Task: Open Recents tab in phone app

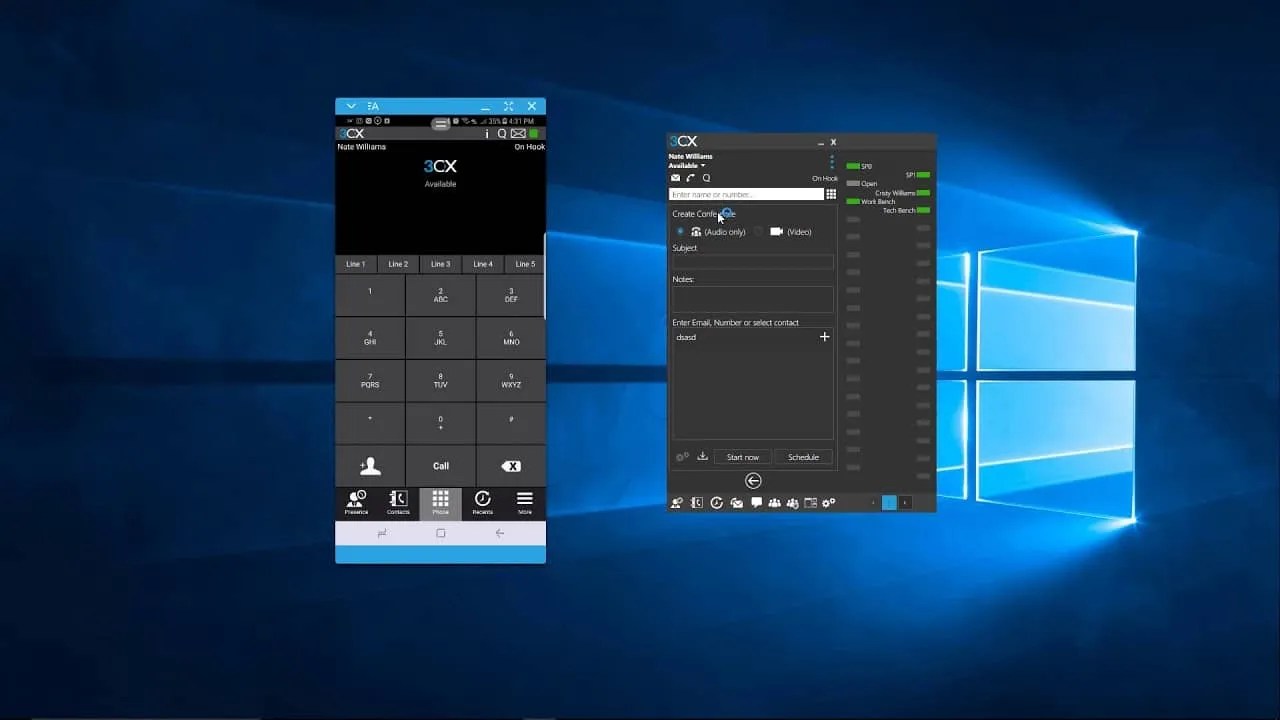Action: [x=482, y=503]
